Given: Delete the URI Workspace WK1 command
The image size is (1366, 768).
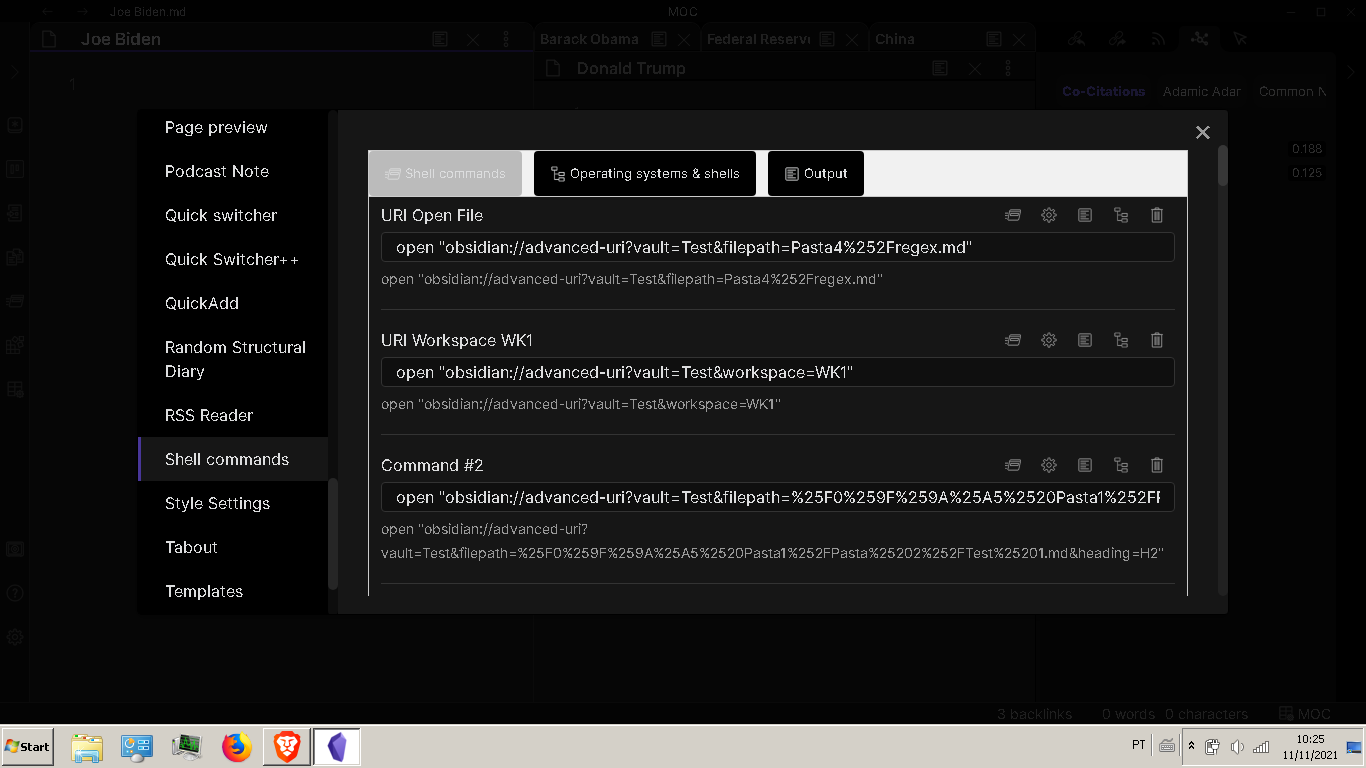Looking at the screenshot, I should point(1157,340).
